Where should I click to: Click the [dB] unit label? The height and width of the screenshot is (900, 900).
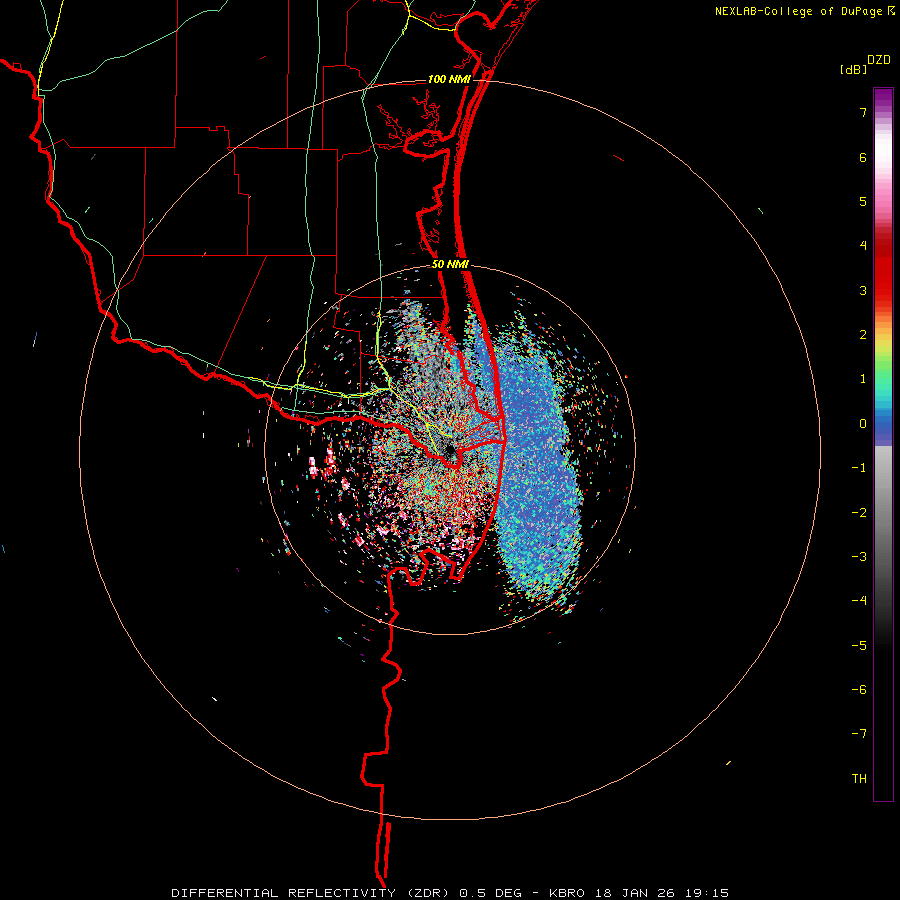(854, 70)
